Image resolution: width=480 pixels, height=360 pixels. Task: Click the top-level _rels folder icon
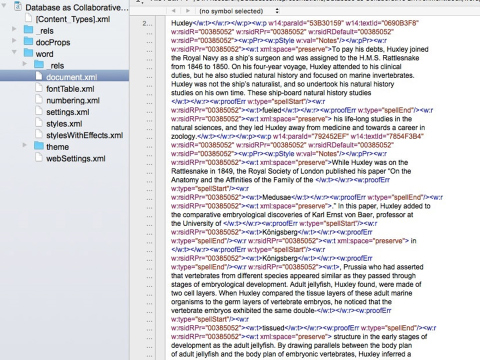click(29, 30)
